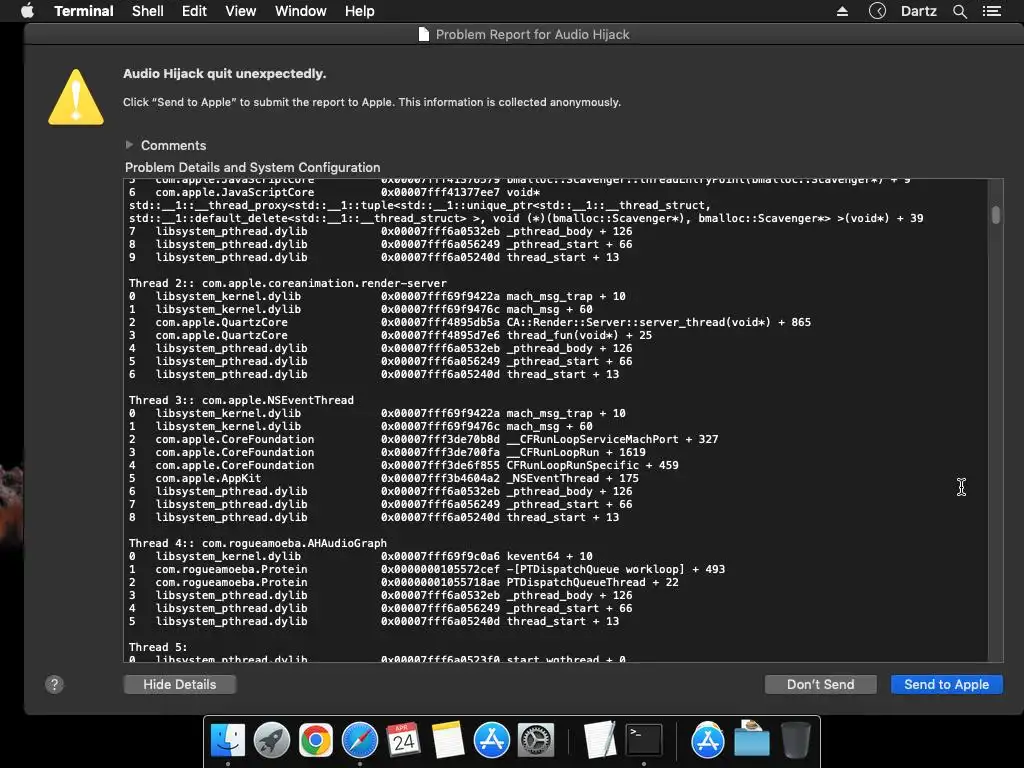Click the 'CFRunLoopRunSpecific + 459' entry

tap(592, 465)
